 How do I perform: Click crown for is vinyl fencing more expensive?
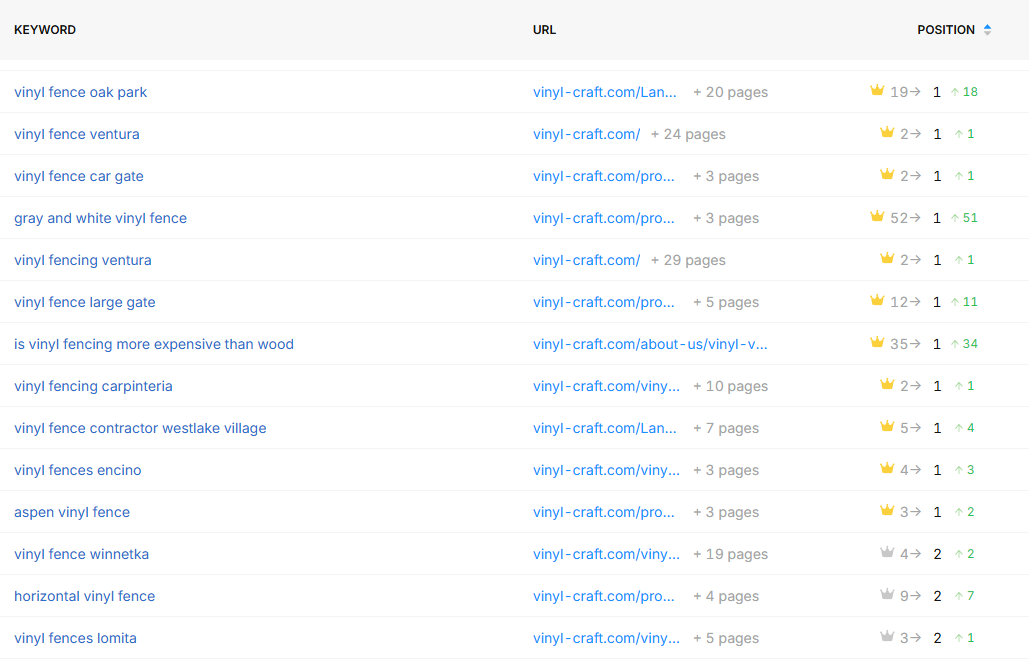click(877, 343)
